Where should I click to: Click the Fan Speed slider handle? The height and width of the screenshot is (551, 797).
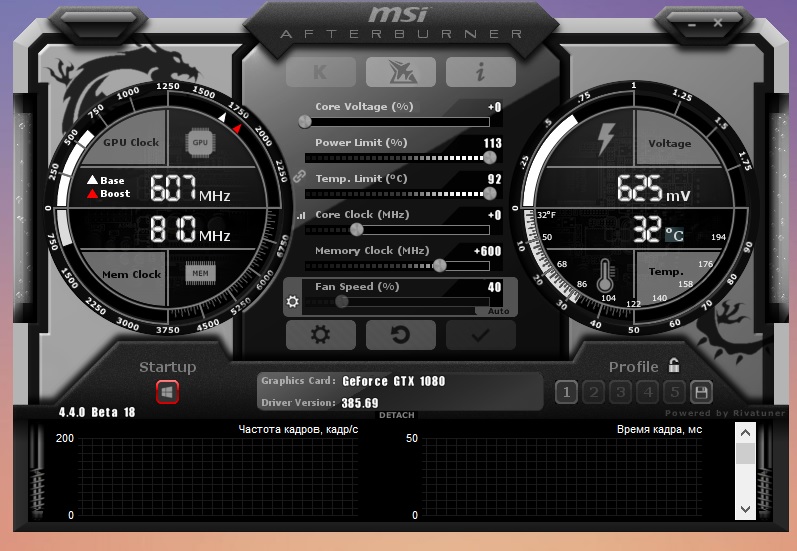342,301
